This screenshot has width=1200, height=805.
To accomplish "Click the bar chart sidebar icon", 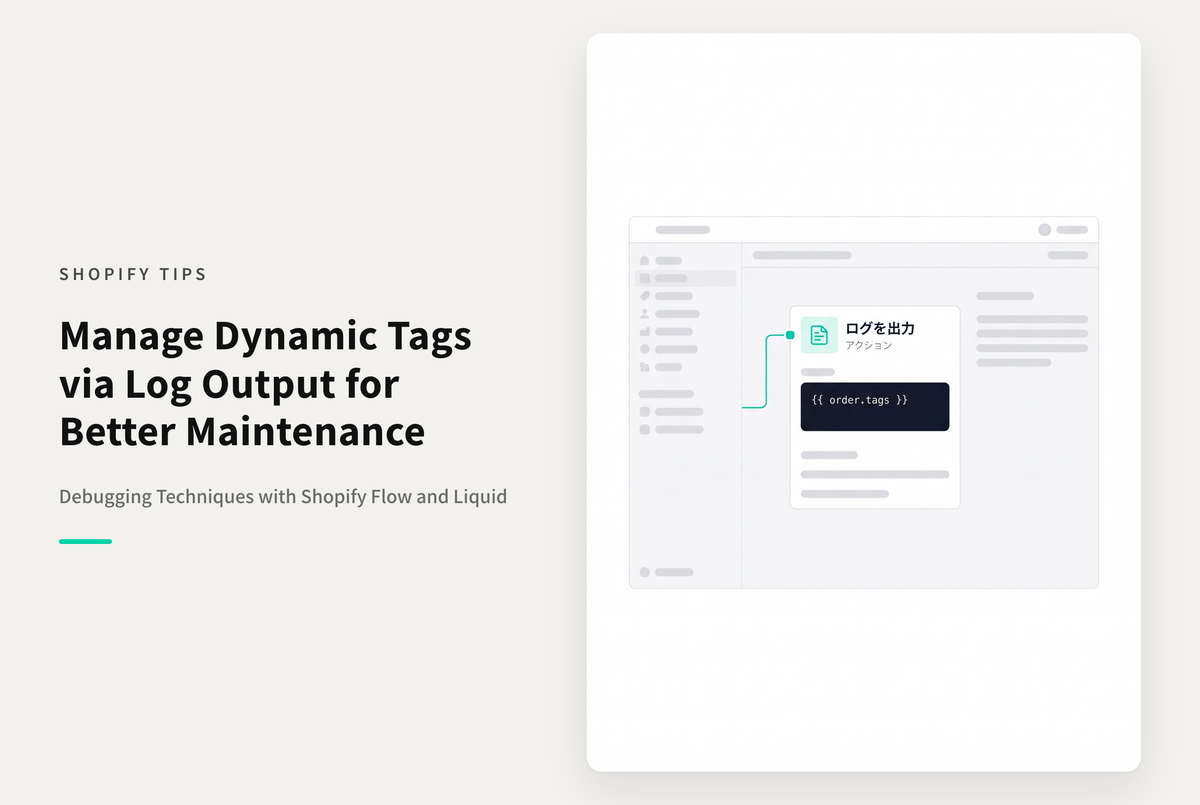I will click(644, 331).
